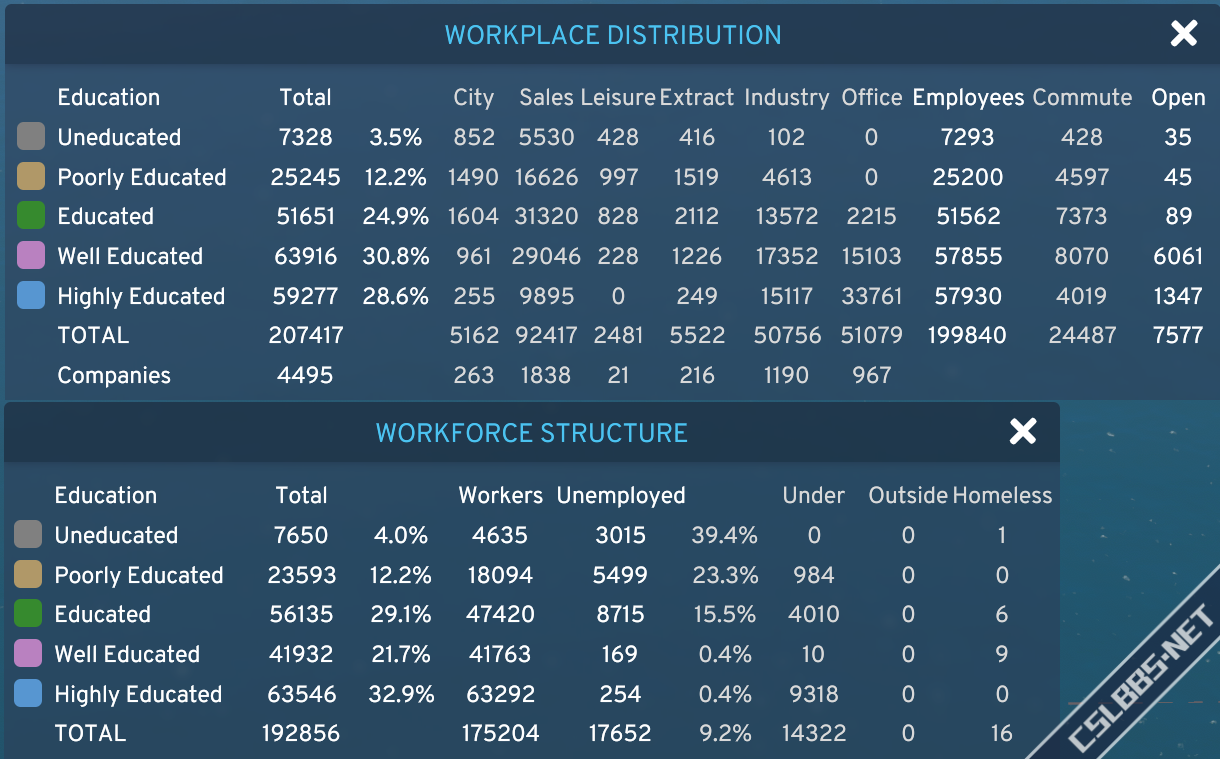
Task: Click the pink Well Educated swatch in Workforce Structure
Action: 28,654
